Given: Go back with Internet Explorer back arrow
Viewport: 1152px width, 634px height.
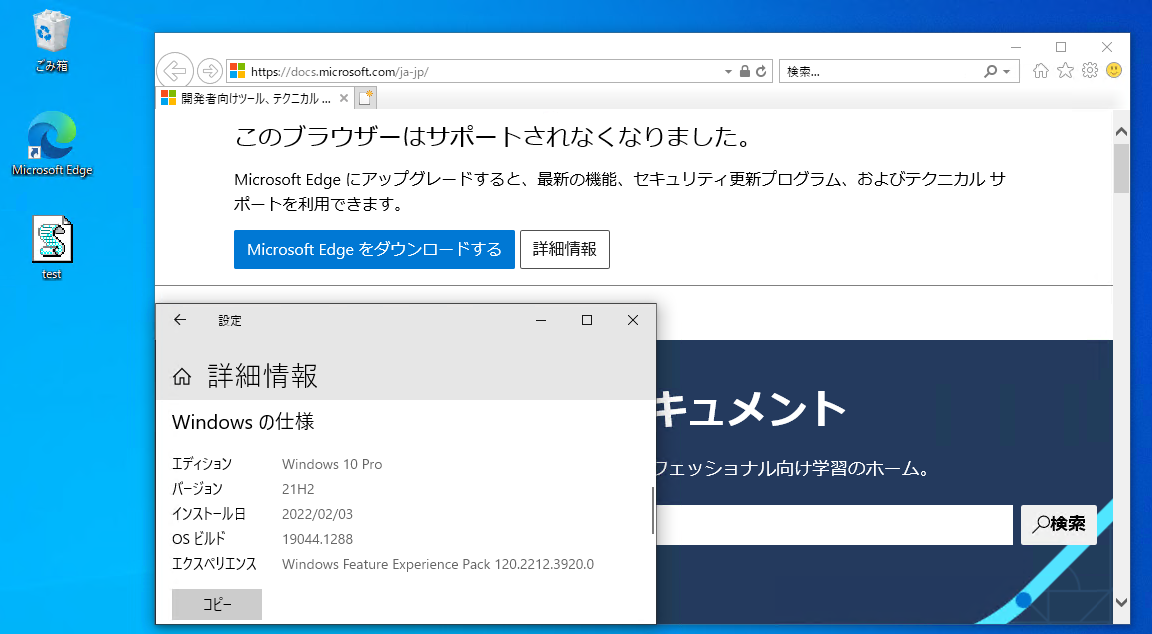Looking at the screenshot, I should [x=175, y=71].
